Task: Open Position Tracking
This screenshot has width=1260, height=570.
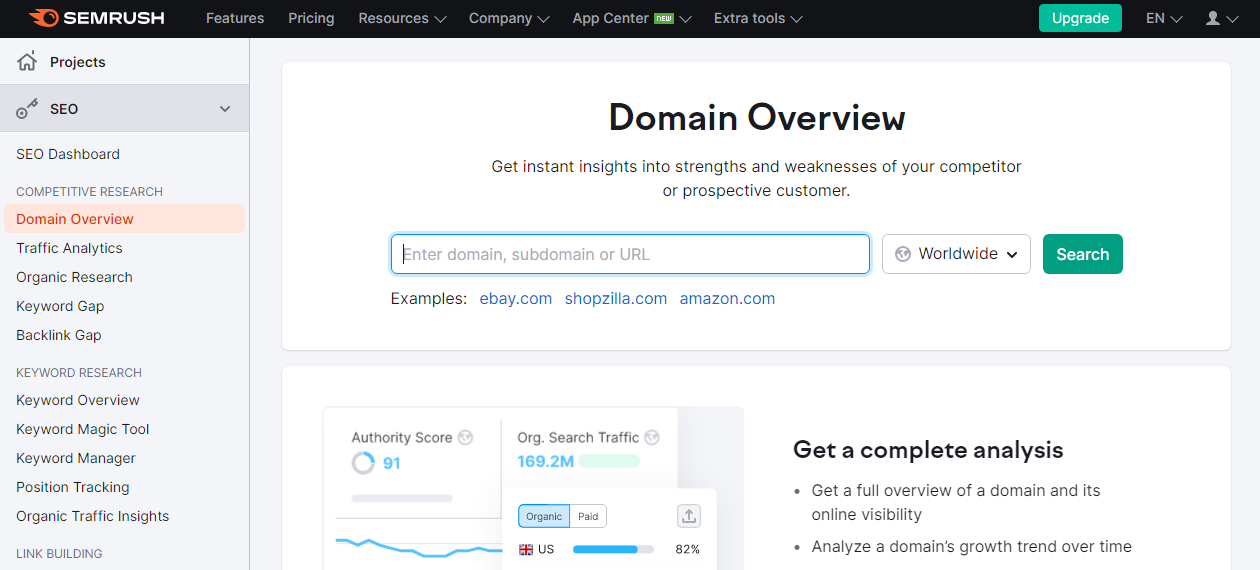Action: coord(73,487)
